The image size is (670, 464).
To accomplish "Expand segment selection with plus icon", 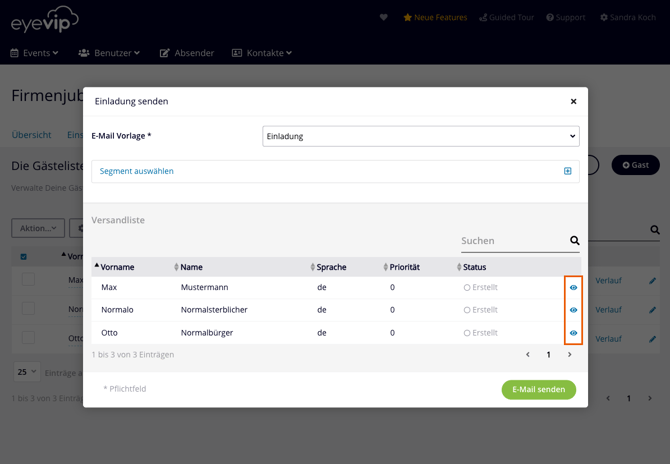I will pyautogui.click(x=567, y=171).
